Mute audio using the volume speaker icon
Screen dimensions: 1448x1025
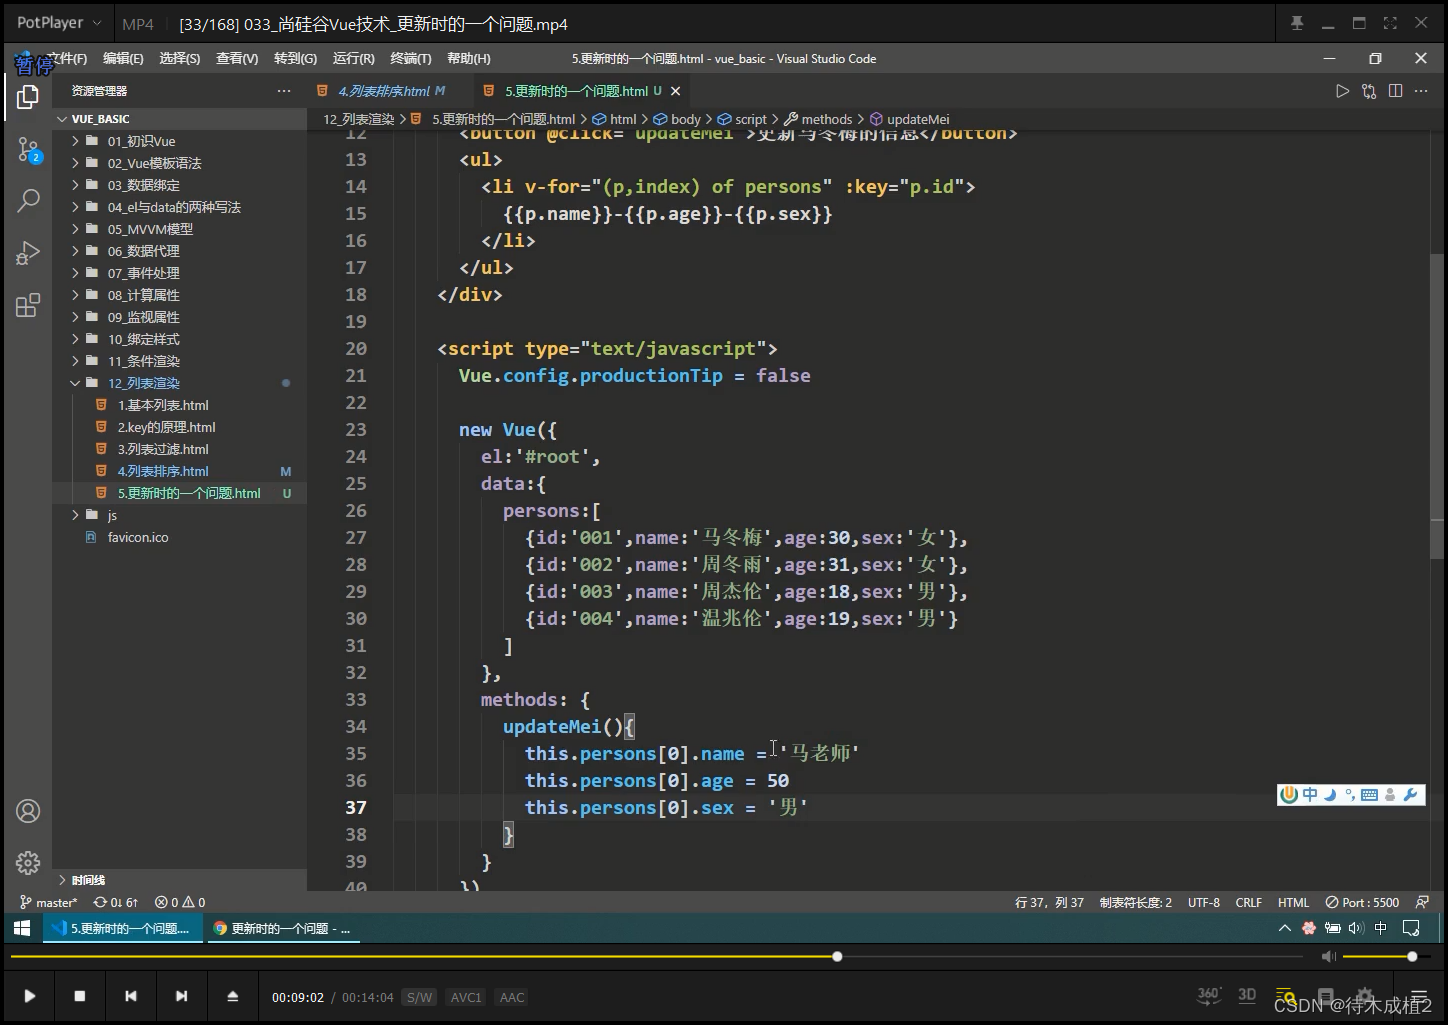(1329, 957)
